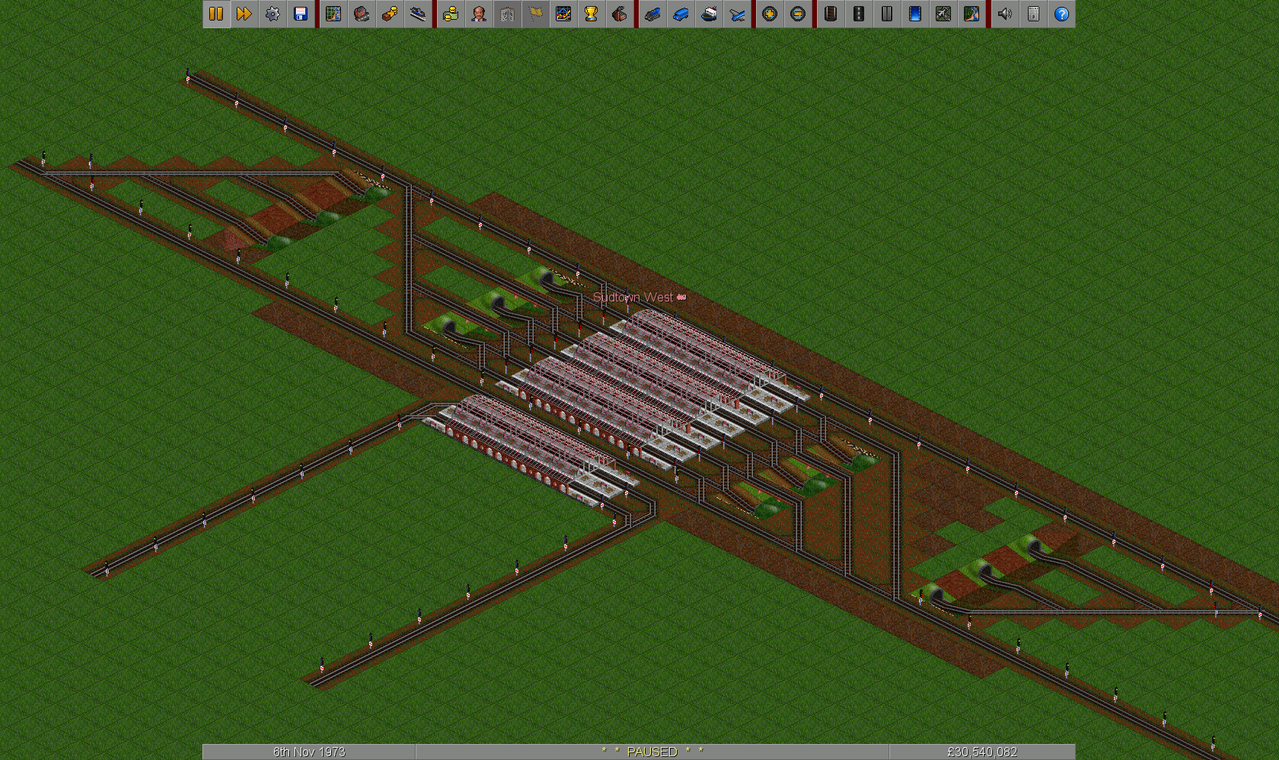1279x760 pixels.
Task: Click the £30,540,082 company balance
Action: click(x=981, y=752)
